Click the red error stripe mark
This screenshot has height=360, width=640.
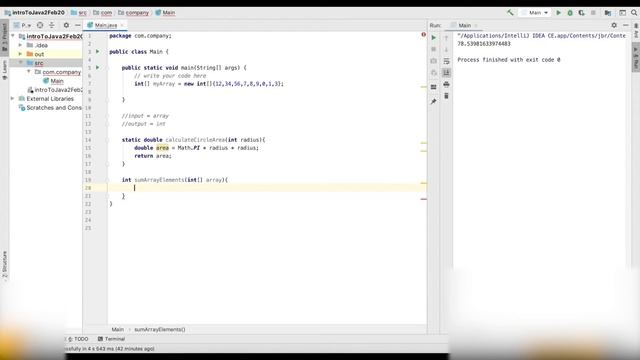pos(424,199)
